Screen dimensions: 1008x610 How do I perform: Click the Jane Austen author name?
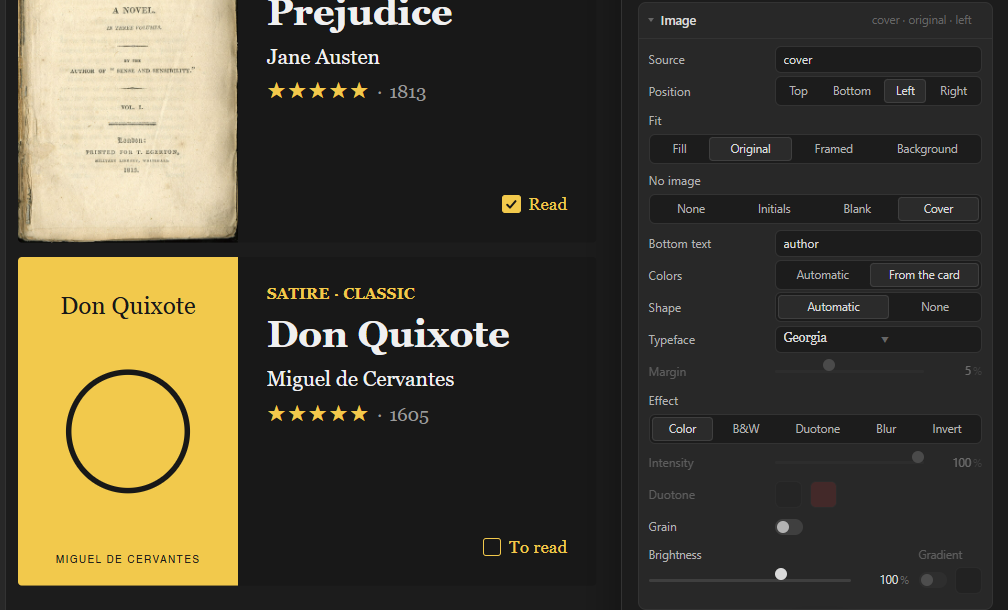(x=323, y=57)
